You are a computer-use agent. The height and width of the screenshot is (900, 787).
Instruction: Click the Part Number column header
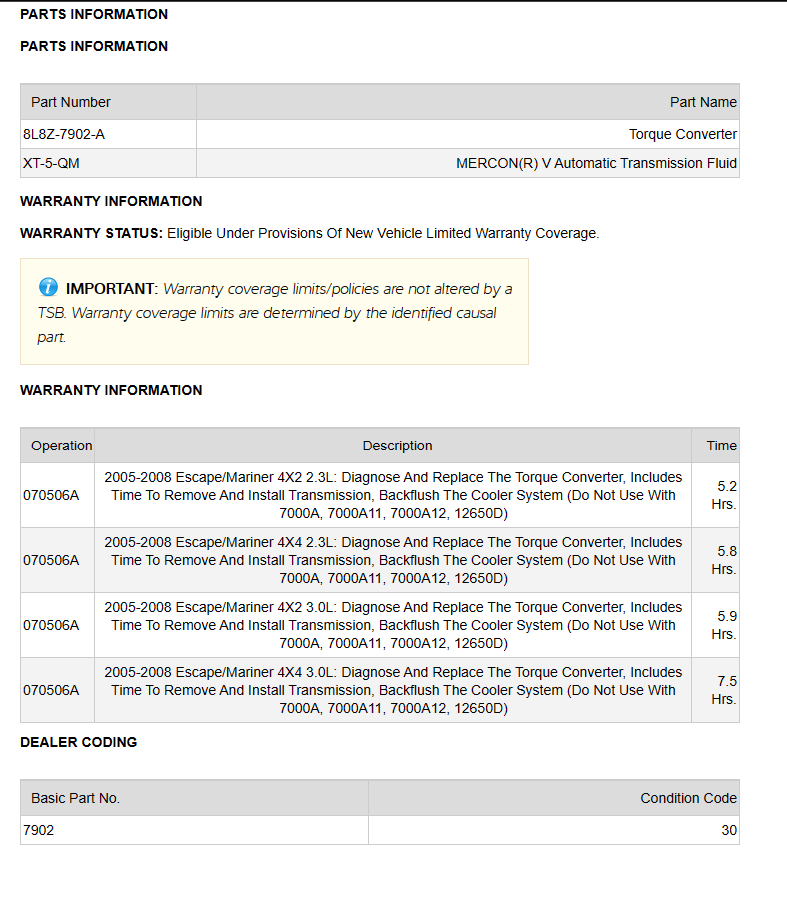pos(71,102)
